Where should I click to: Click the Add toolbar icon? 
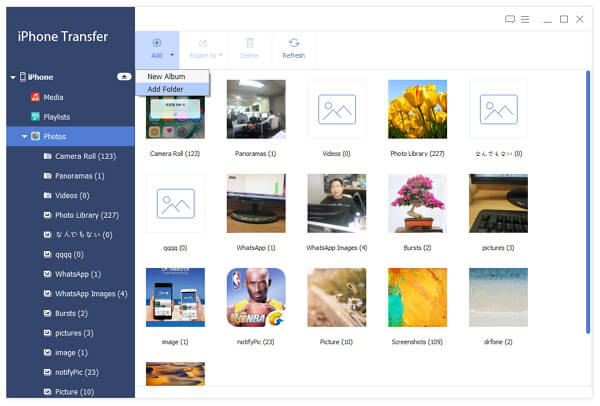(x=157, y=43)
